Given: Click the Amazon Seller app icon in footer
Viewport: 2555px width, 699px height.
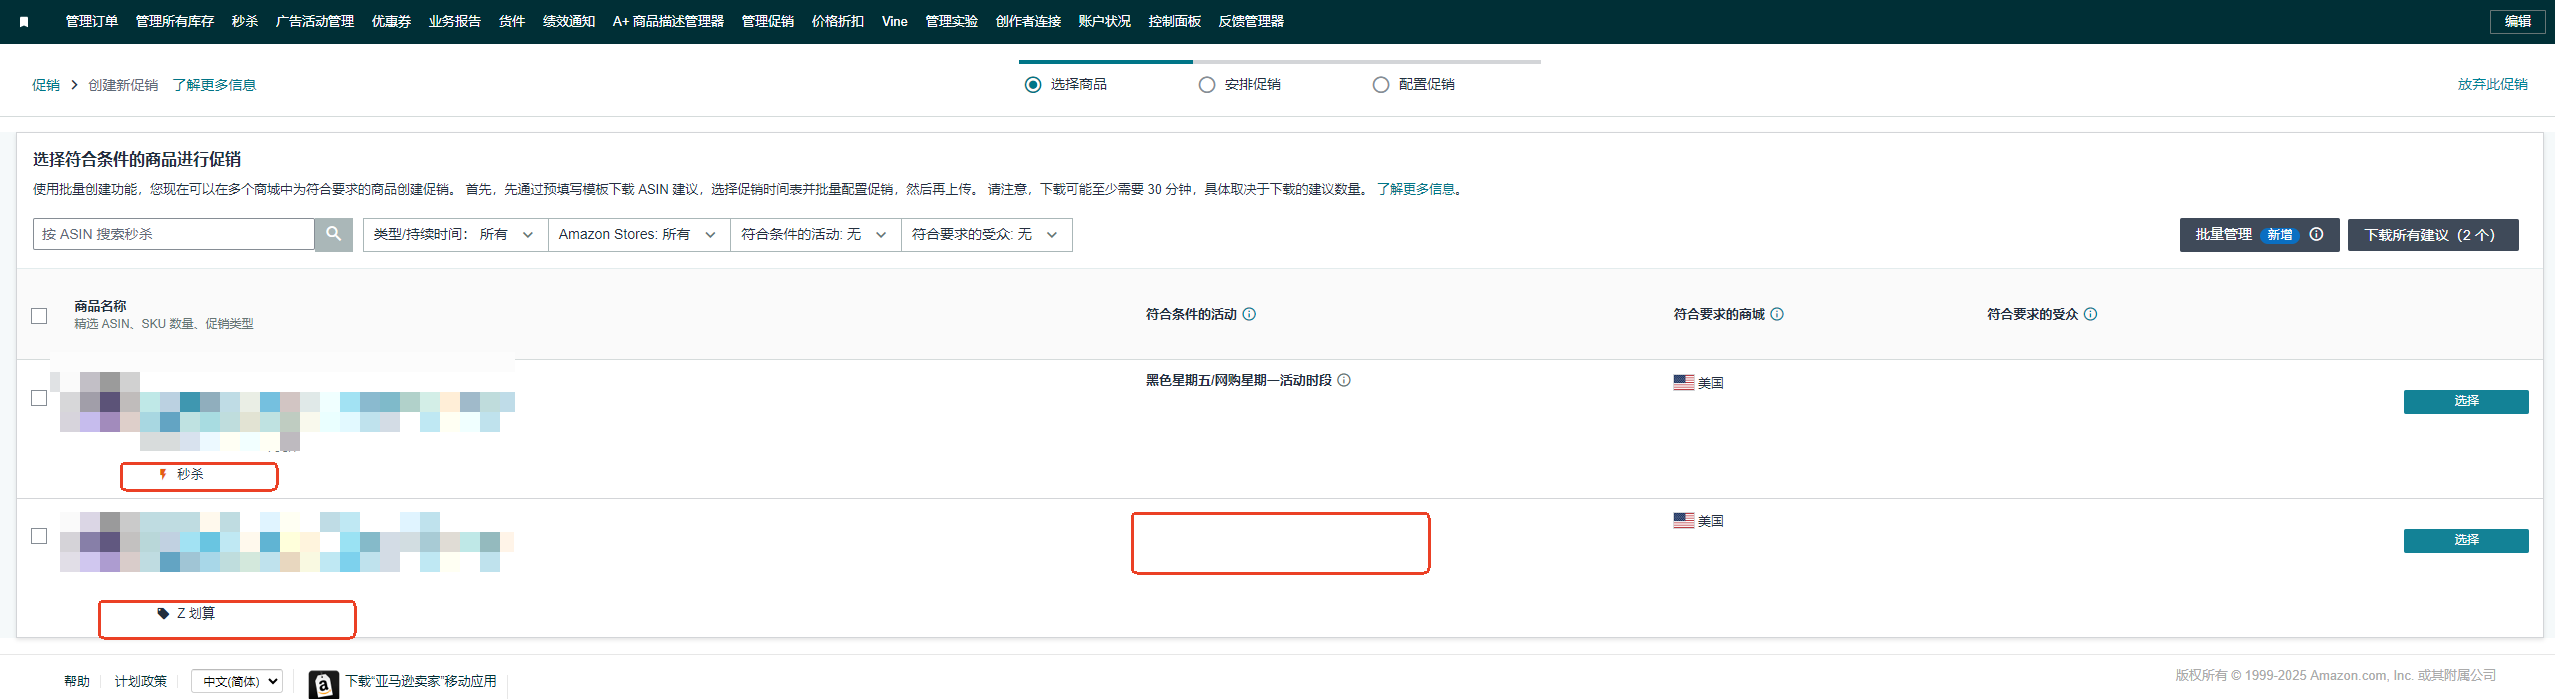Looking at the screenshot, I should [323, 684].
